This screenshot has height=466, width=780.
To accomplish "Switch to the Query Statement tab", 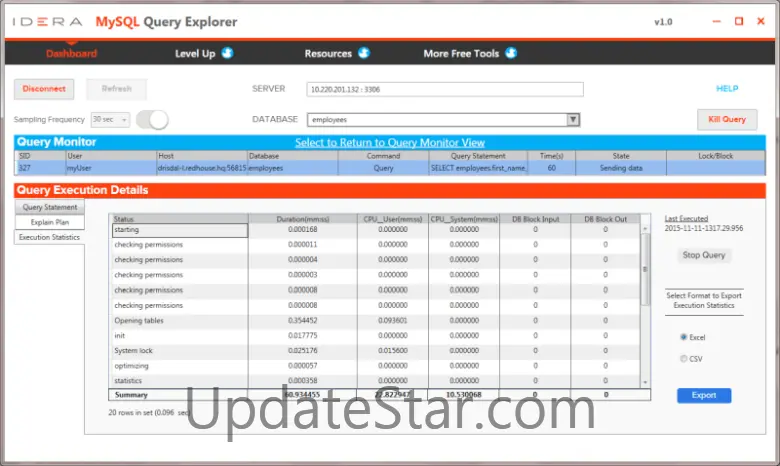I will (50, 207).
